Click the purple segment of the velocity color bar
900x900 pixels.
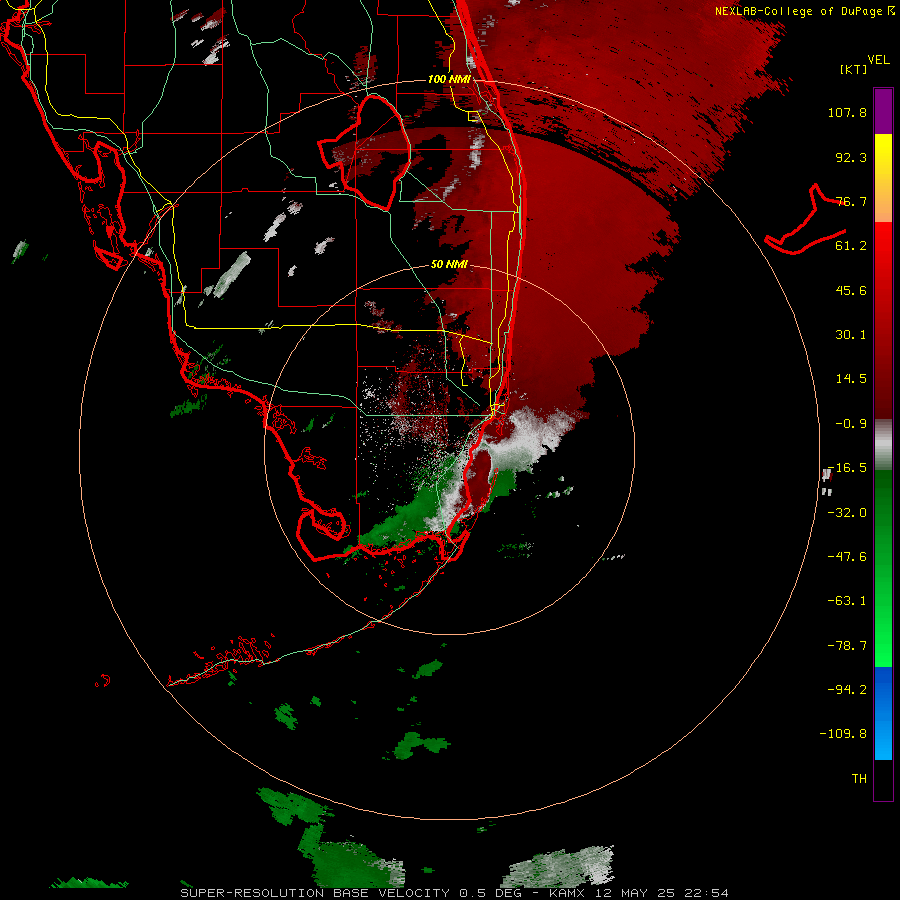click(883, 112)
